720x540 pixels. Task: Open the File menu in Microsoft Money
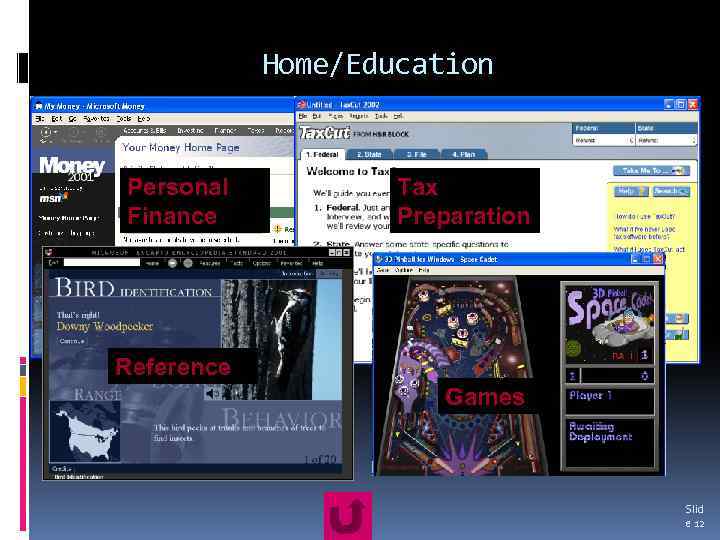point(40,119)
